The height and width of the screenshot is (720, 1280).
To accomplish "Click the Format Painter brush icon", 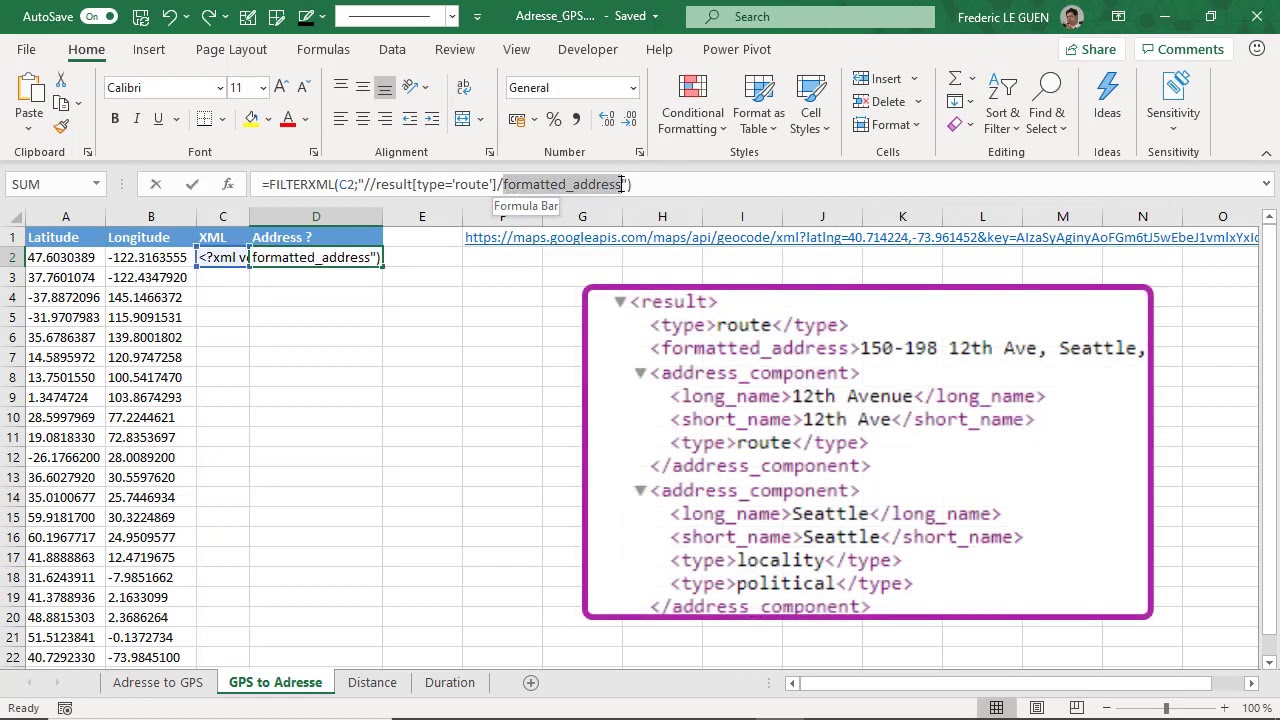I will tap(61, 127).
